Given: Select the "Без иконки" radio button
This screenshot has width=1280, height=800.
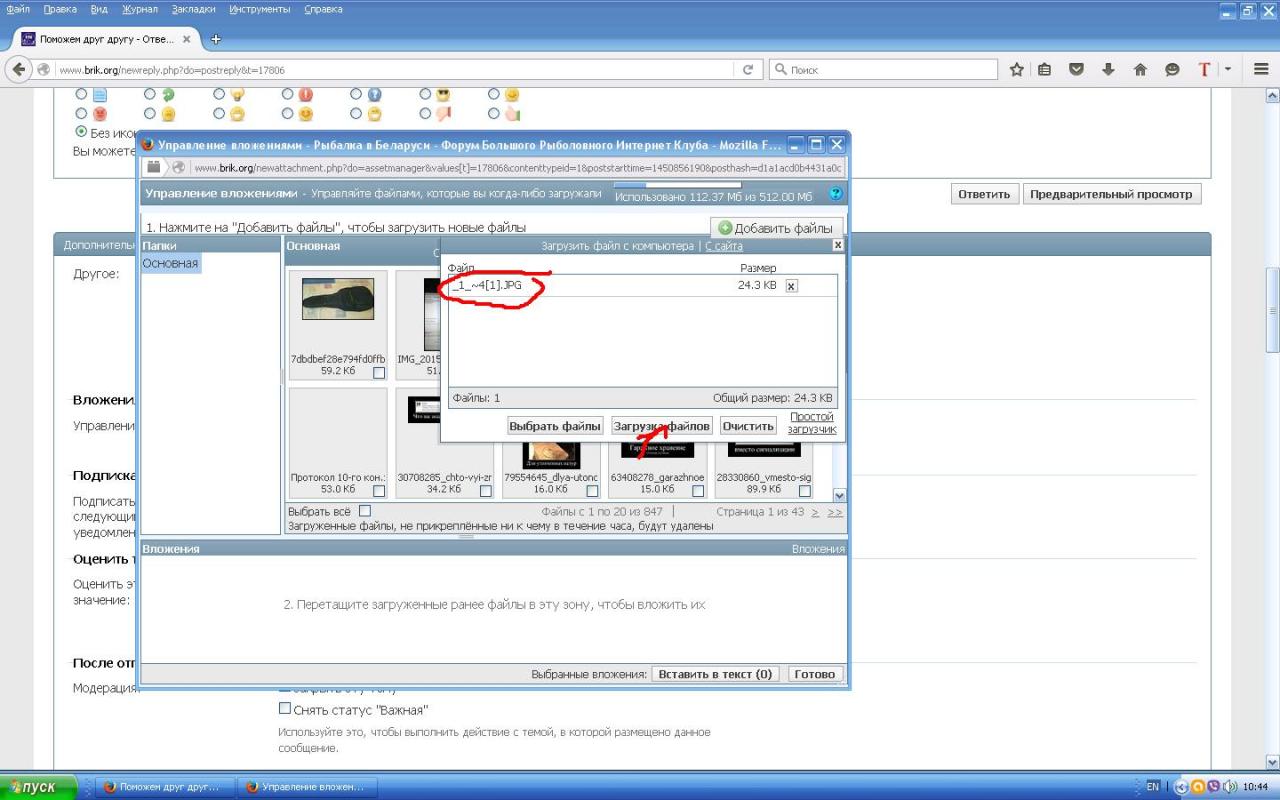Looking at the screenshot, I should (81, 132).
